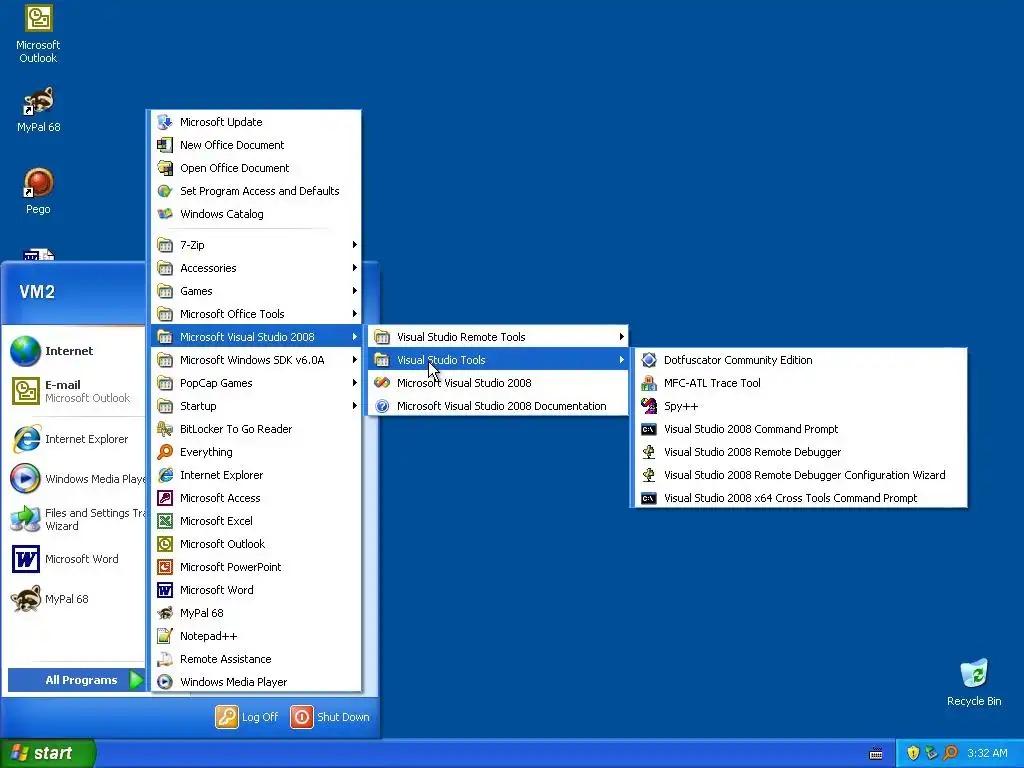Open Visual Studio 2008 Command Prompt icon
This screenshot has width=1024, height=768.
coord(648,429)
